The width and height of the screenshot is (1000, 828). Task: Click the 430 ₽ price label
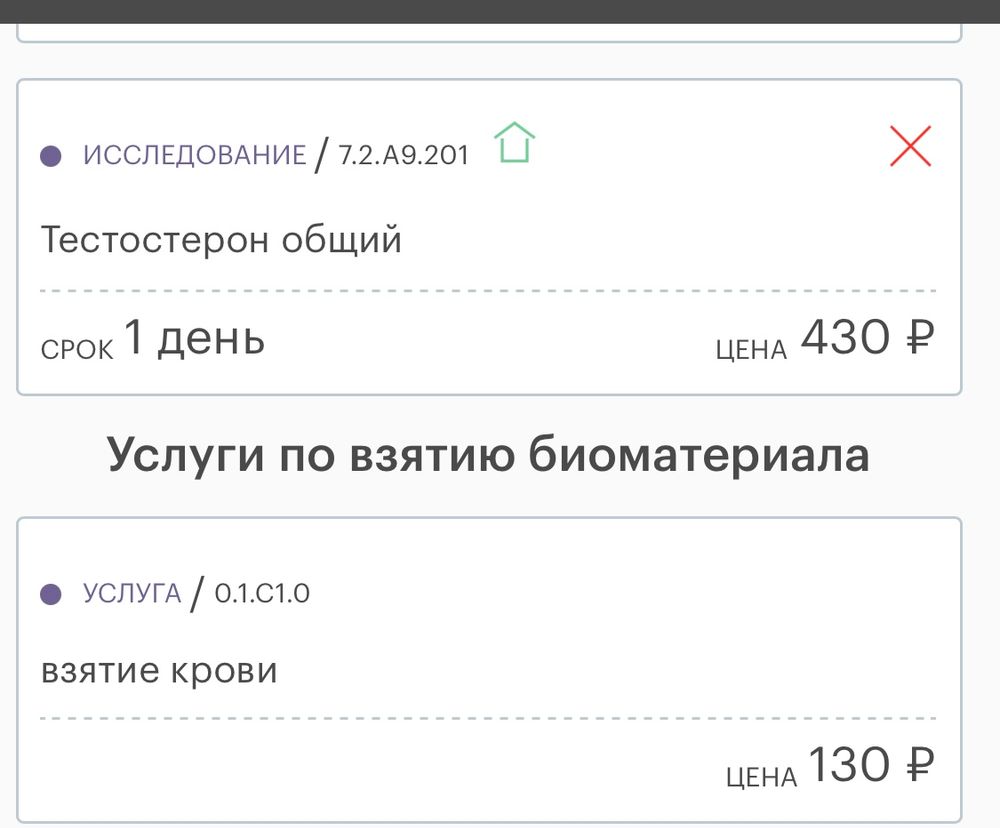(x=867, y=340)
